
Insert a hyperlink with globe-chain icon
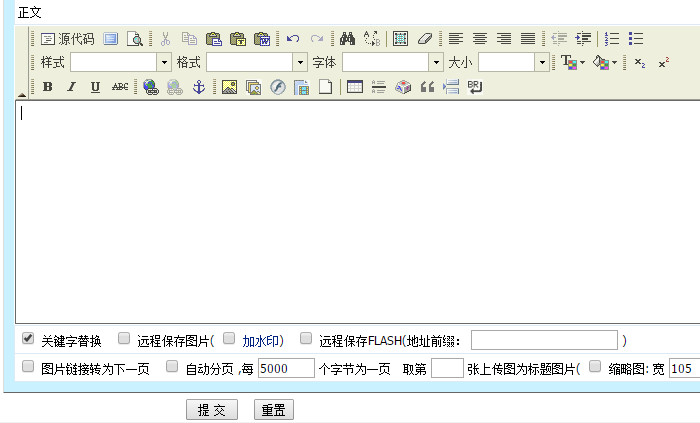(151, 87)
